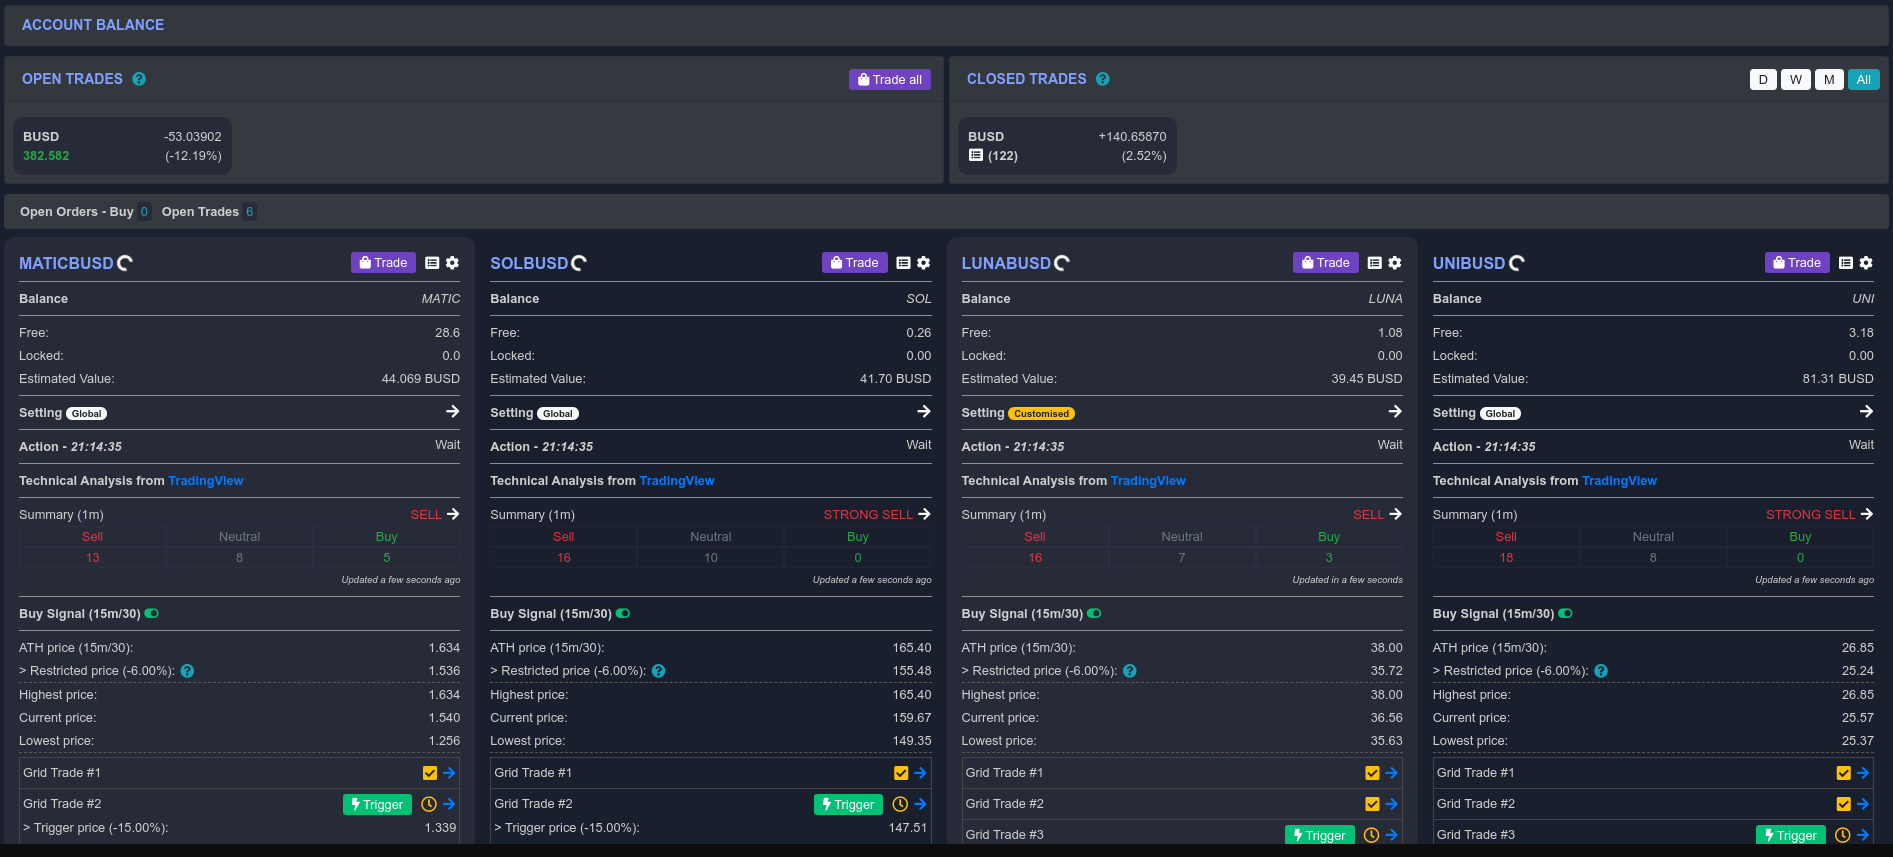The image size is (1893, 857).
Task: Click UNIBUSD Trade button
Action: (1797, 263)
